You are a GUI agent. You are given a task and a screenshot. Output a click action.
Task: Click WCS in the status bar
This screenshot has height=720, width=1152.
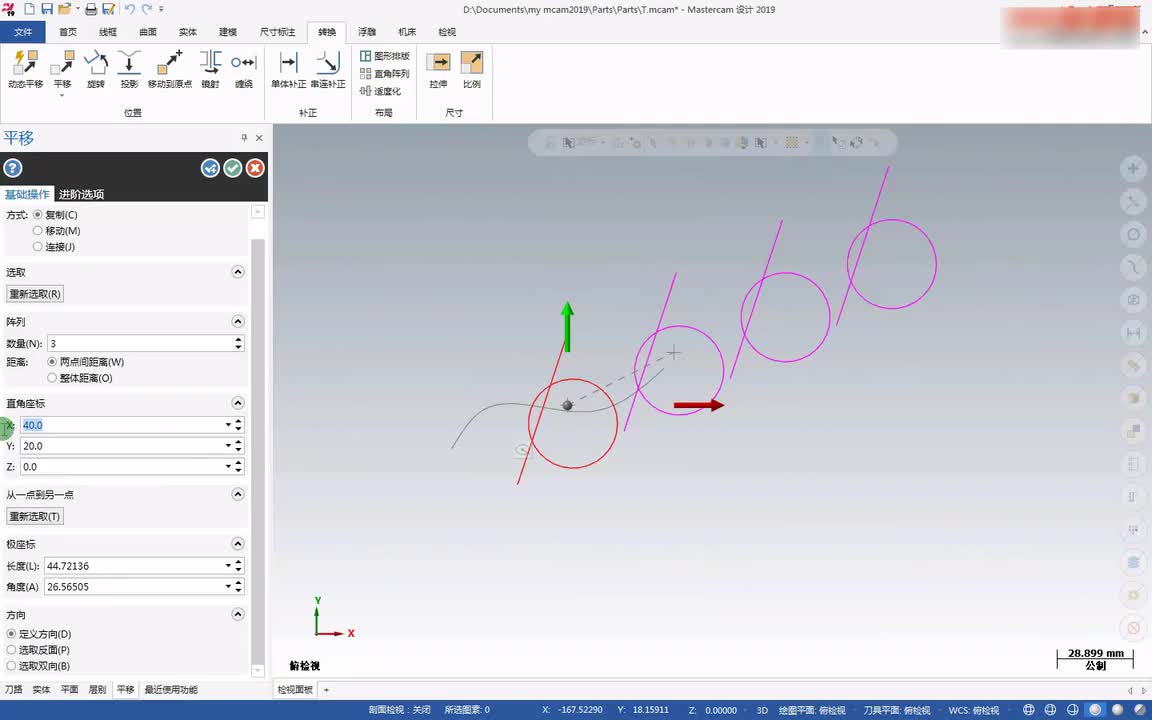click(973, 710)
